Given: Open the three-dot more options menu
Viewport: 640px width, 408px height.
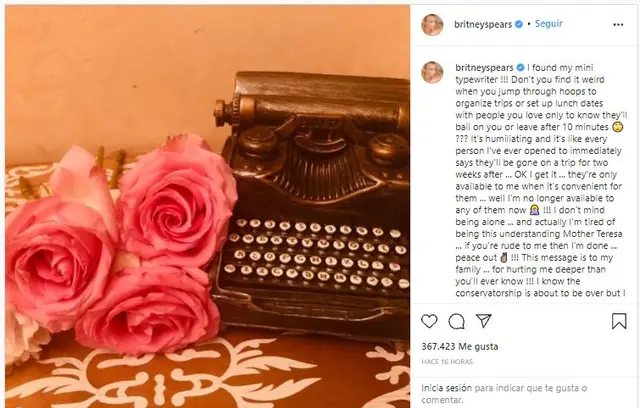Looking at the screenshot, I should (x=618, y=25).
